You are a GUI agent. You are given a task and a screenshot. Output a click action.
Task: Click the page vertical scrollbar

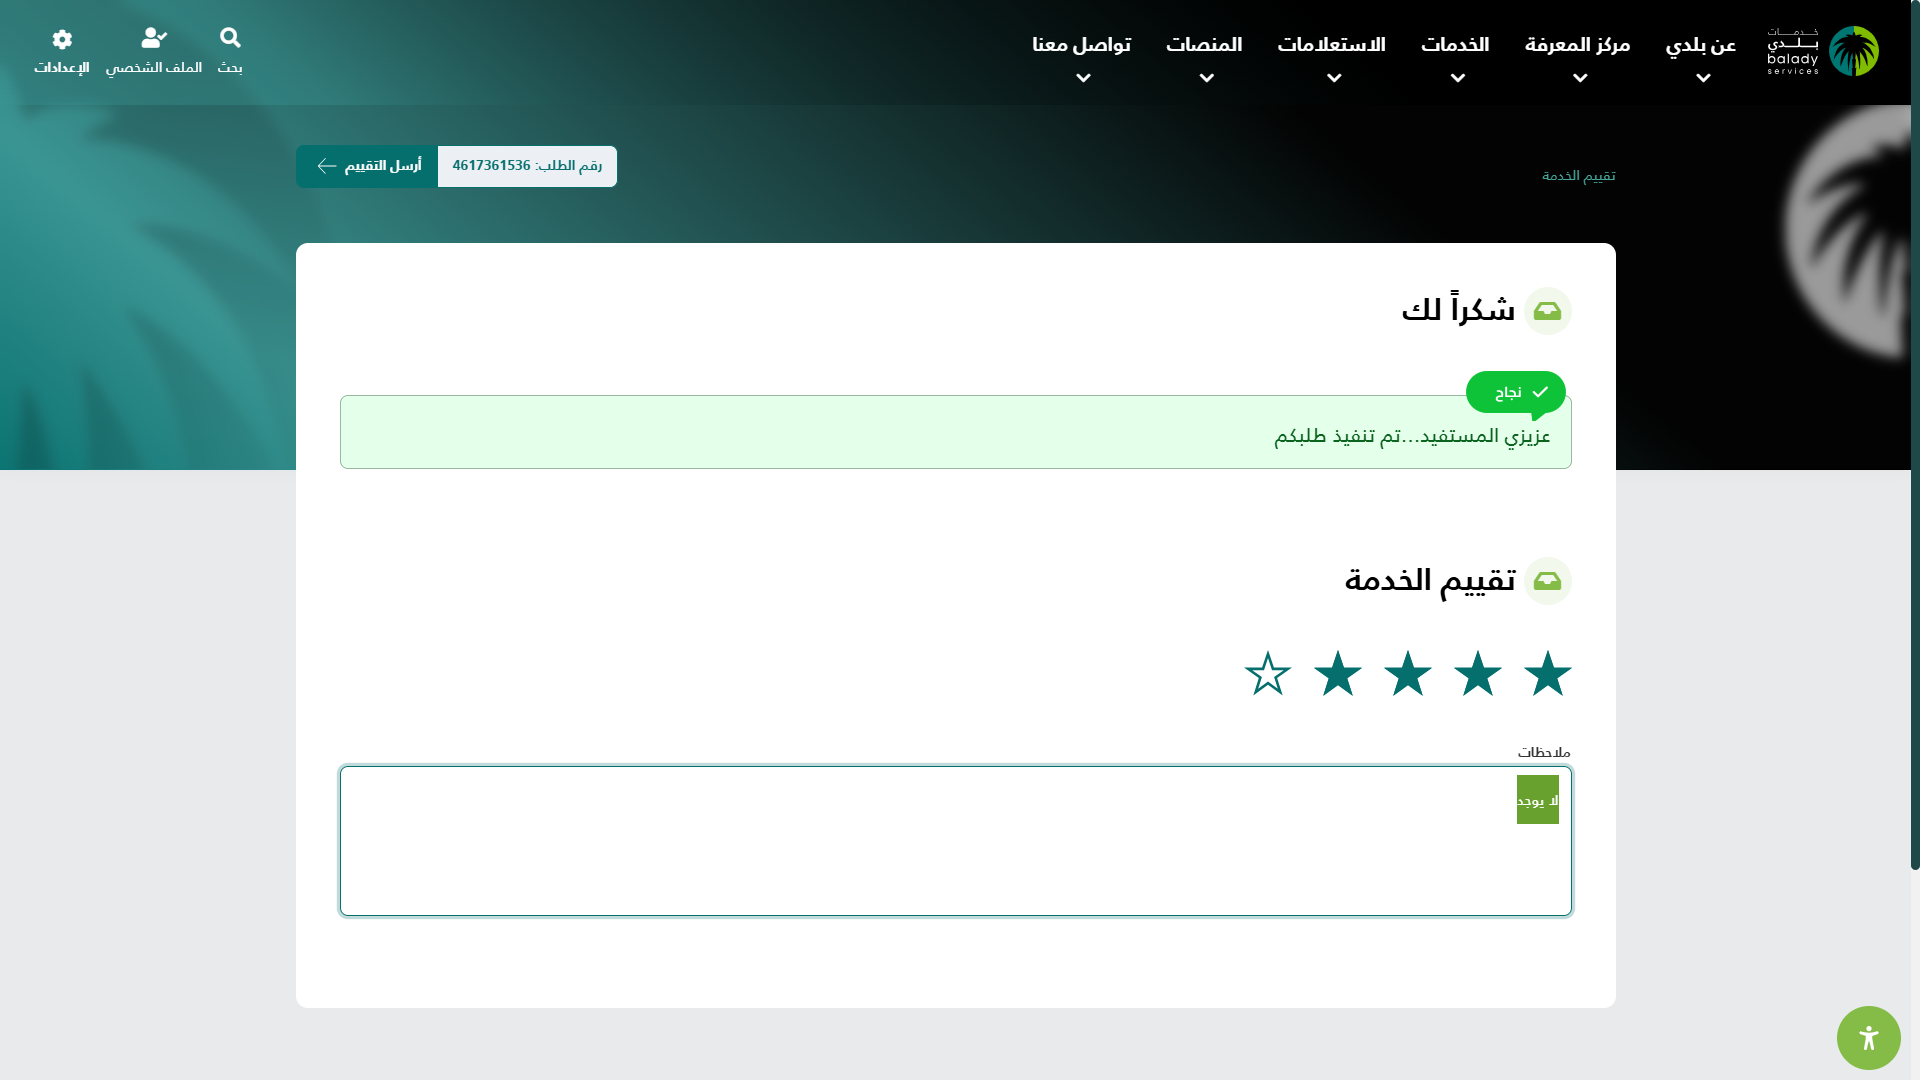point(1914,434)
